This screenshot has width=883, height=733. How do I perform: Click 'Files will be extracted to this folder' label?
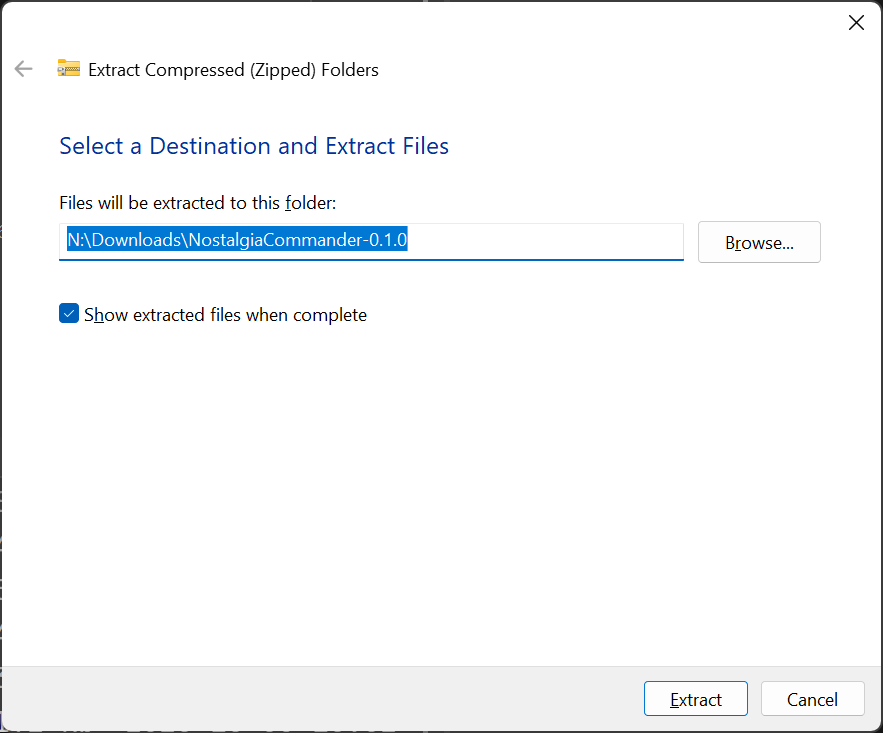(x=198, y=203)
